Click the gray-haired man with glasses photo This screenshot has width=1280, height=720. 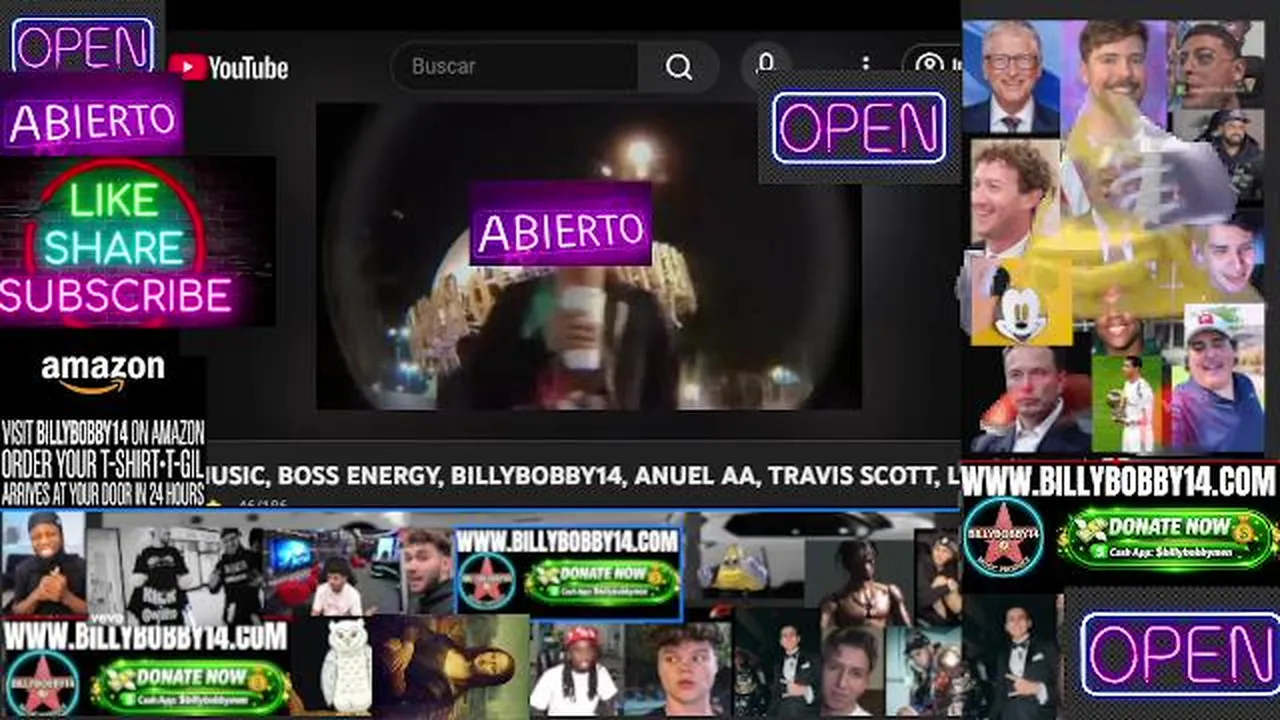coord(1010,78)
